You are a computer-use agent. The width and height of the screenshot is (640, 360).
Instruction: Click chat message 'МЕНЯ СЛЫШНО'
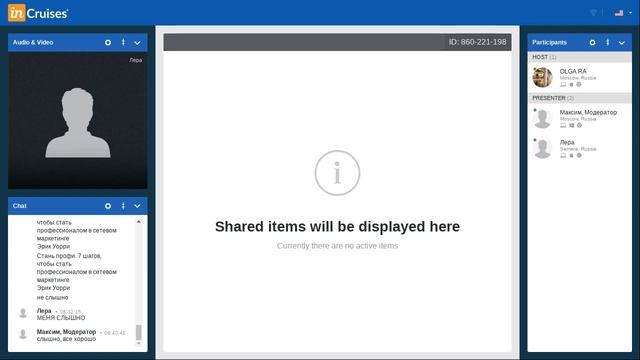coord(61,318)
